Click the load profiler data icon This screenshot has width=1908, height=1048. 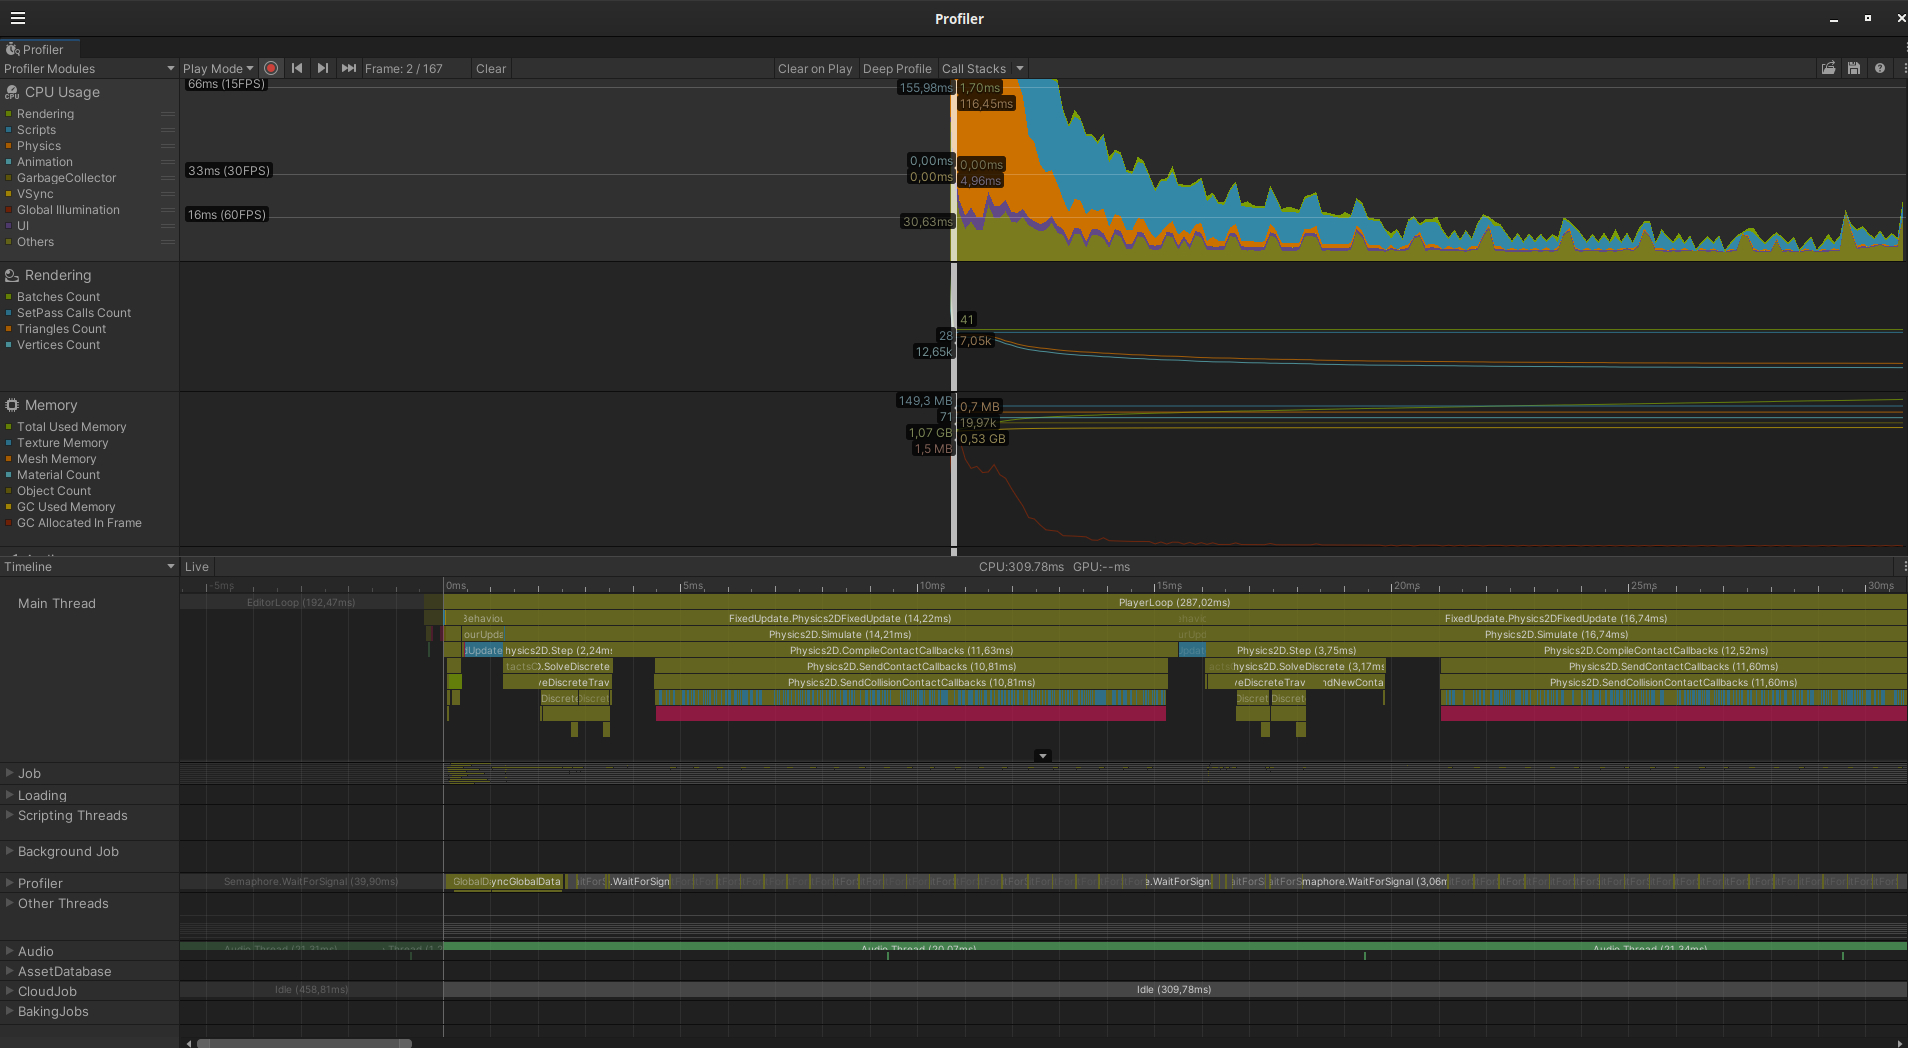pos(1828,68)
